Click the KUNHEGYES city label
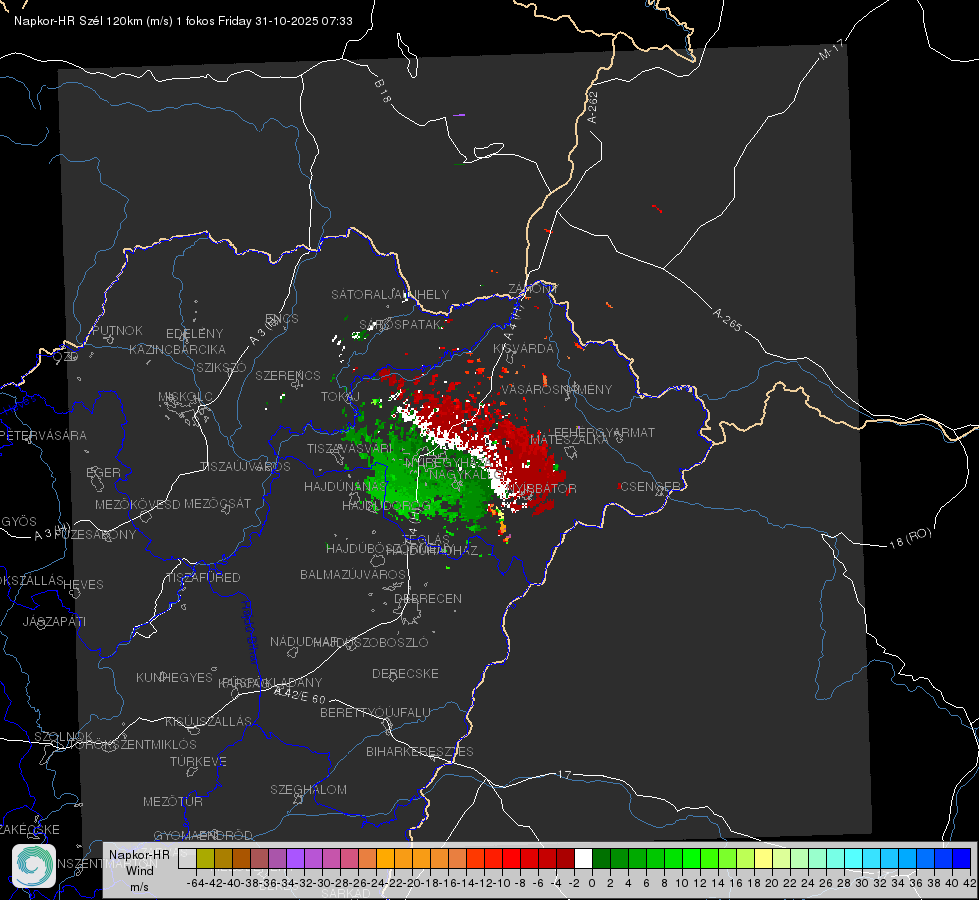 tap(174, 677)
